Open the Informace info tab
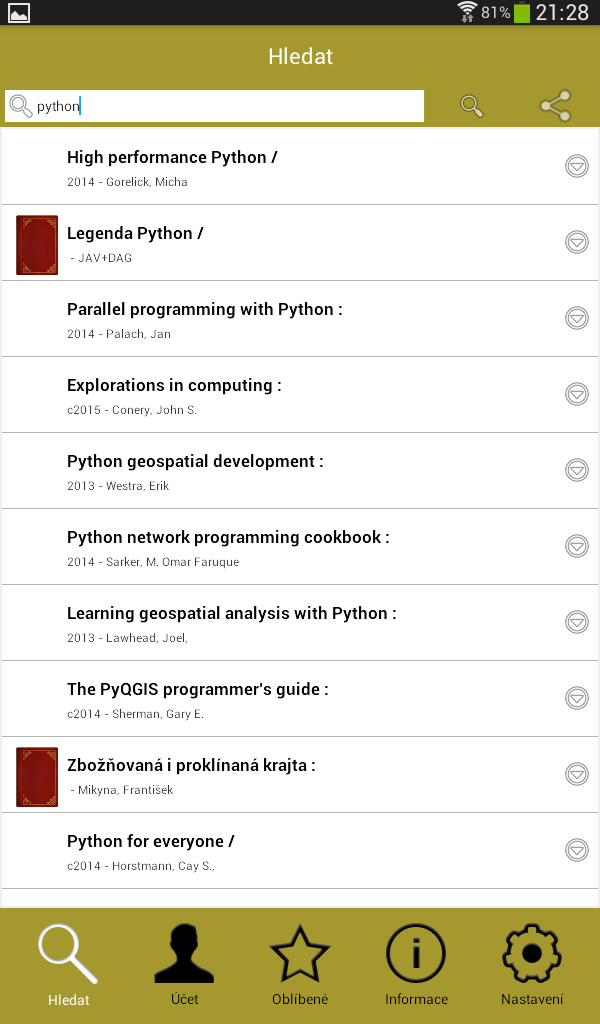 (416, 964)
